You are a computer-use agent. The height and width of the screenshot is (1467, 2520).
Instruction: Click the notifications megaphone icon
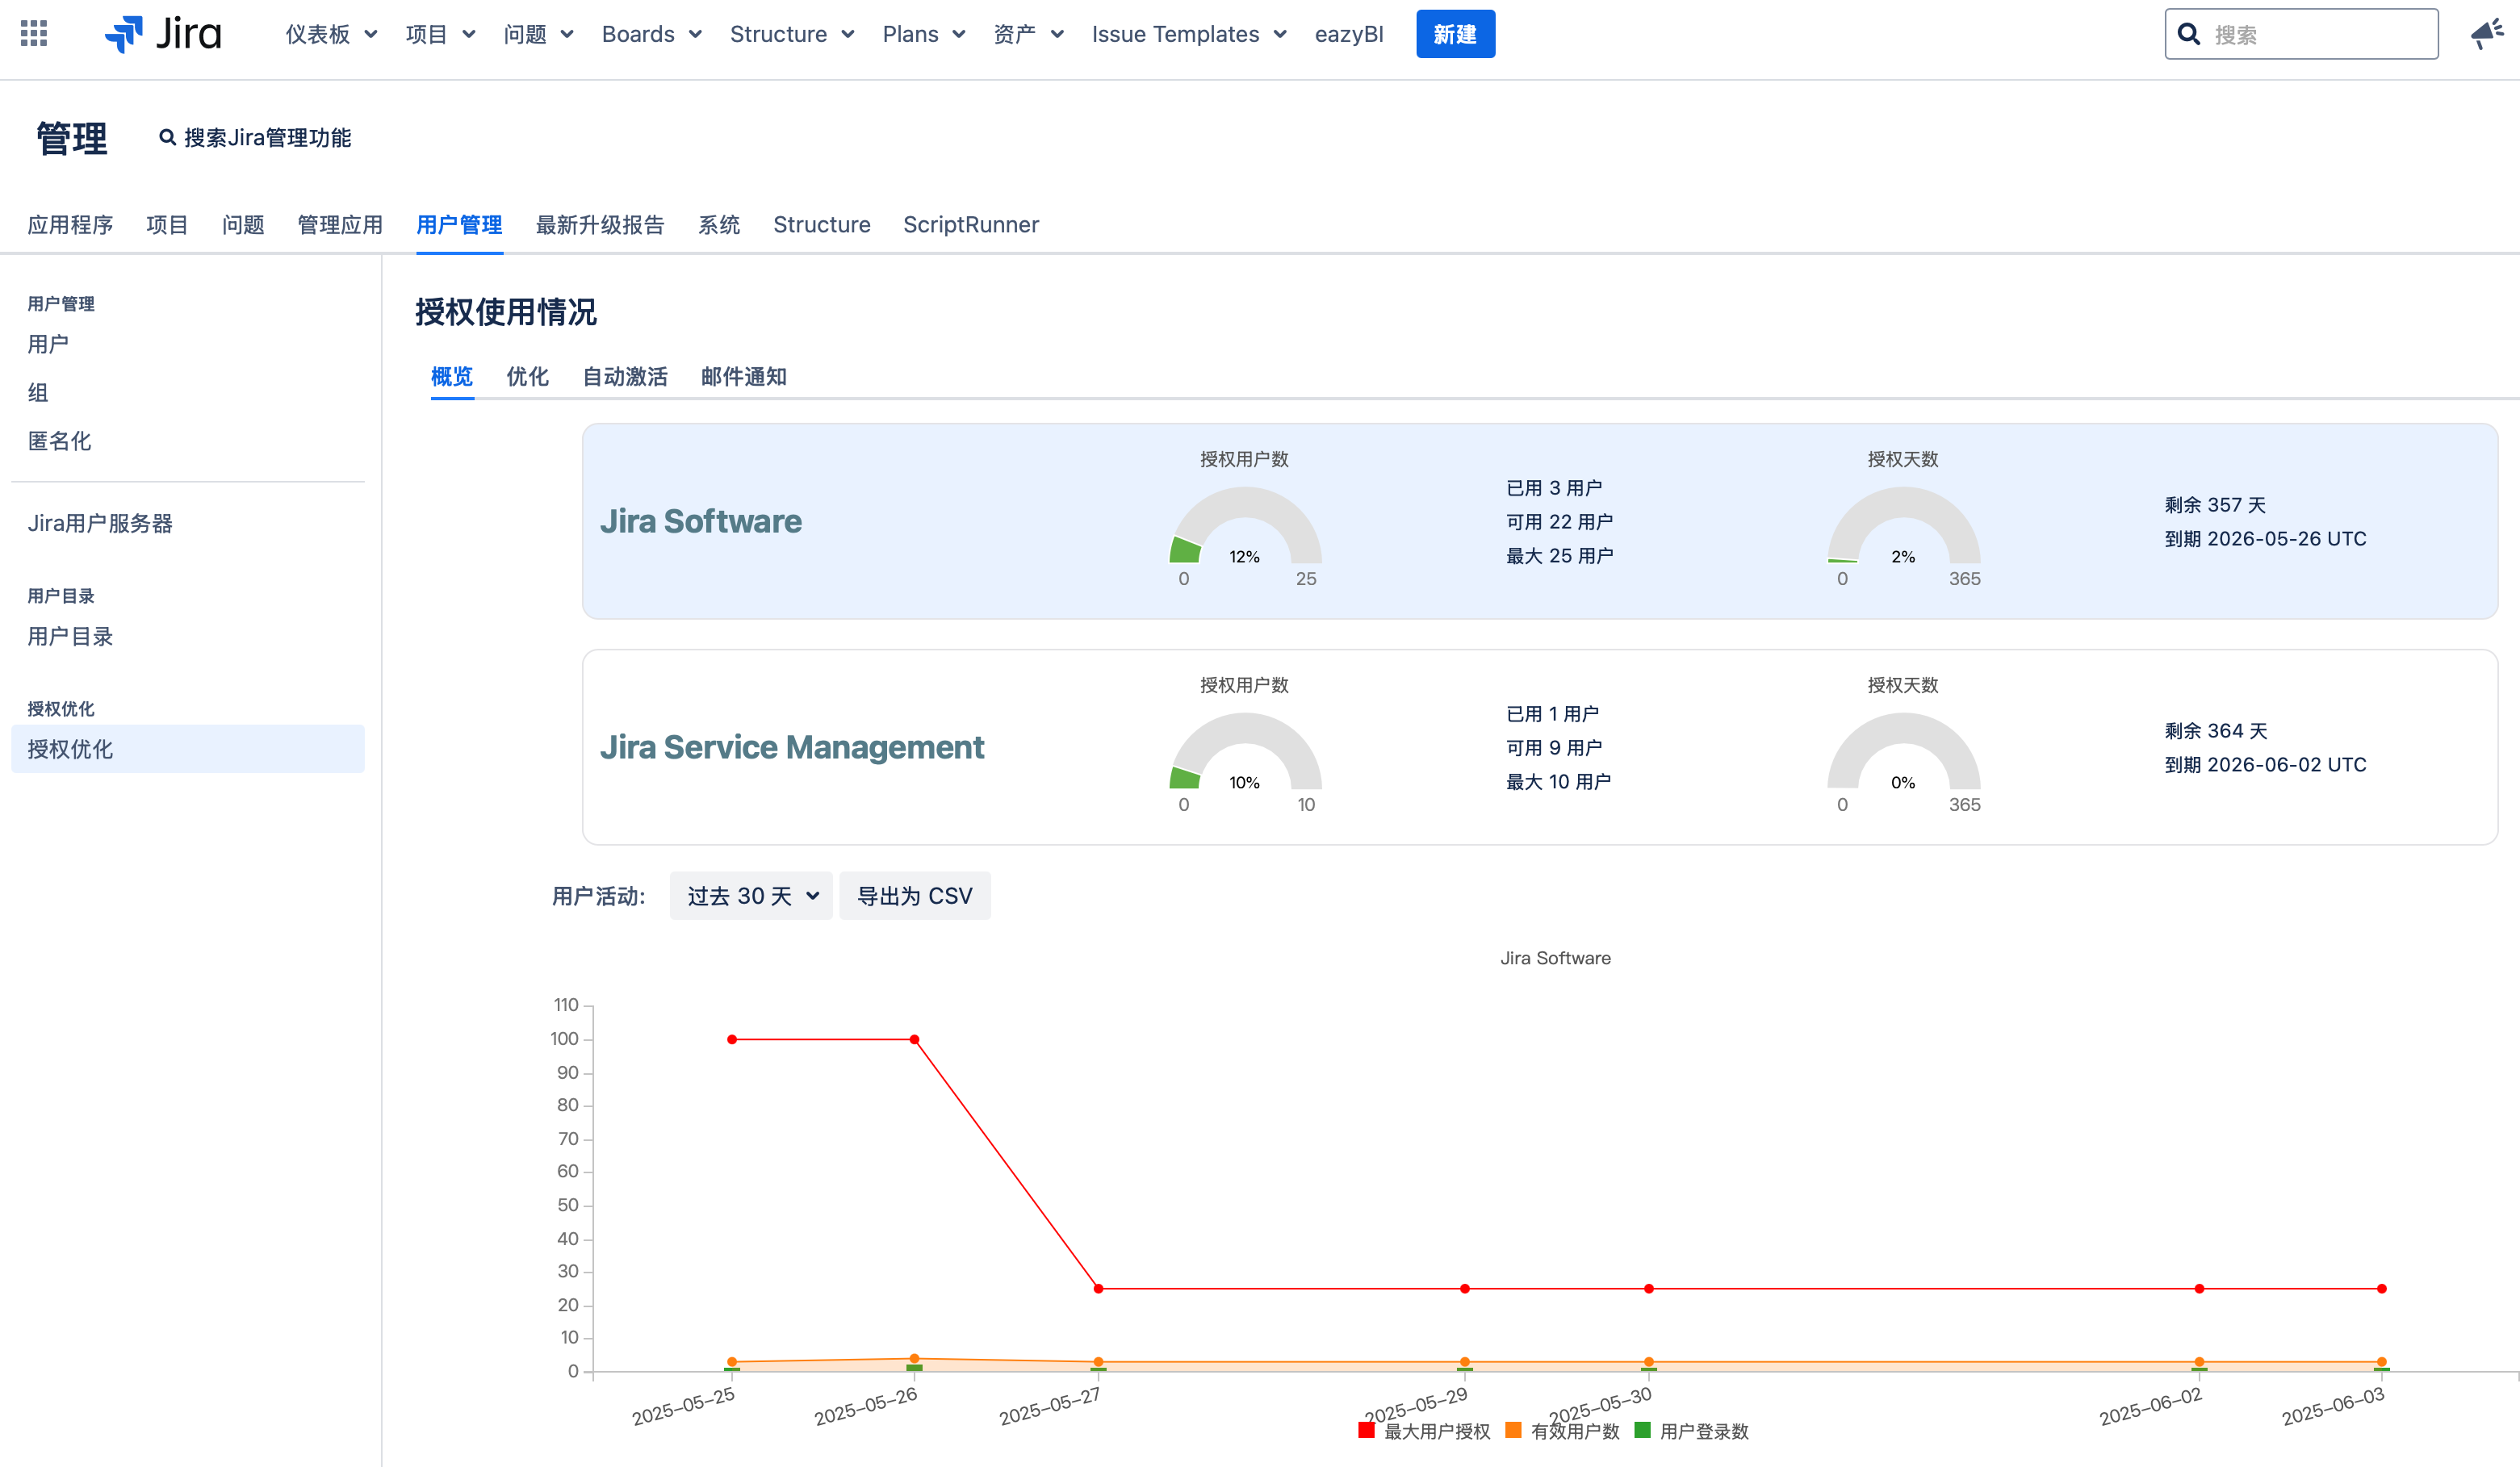click(x=2487, y=34)
